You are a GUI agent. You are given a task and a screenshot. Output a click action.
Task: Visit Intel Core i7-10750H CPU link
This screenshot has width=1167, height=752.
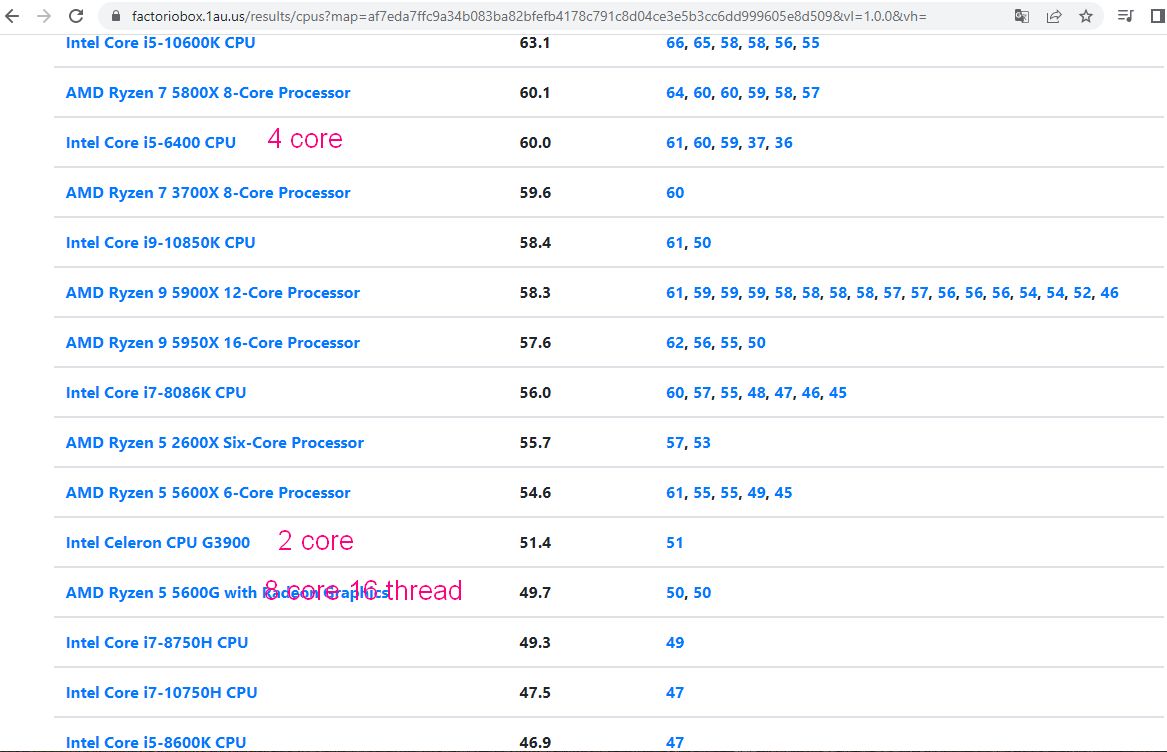click(x=162, y=692)
